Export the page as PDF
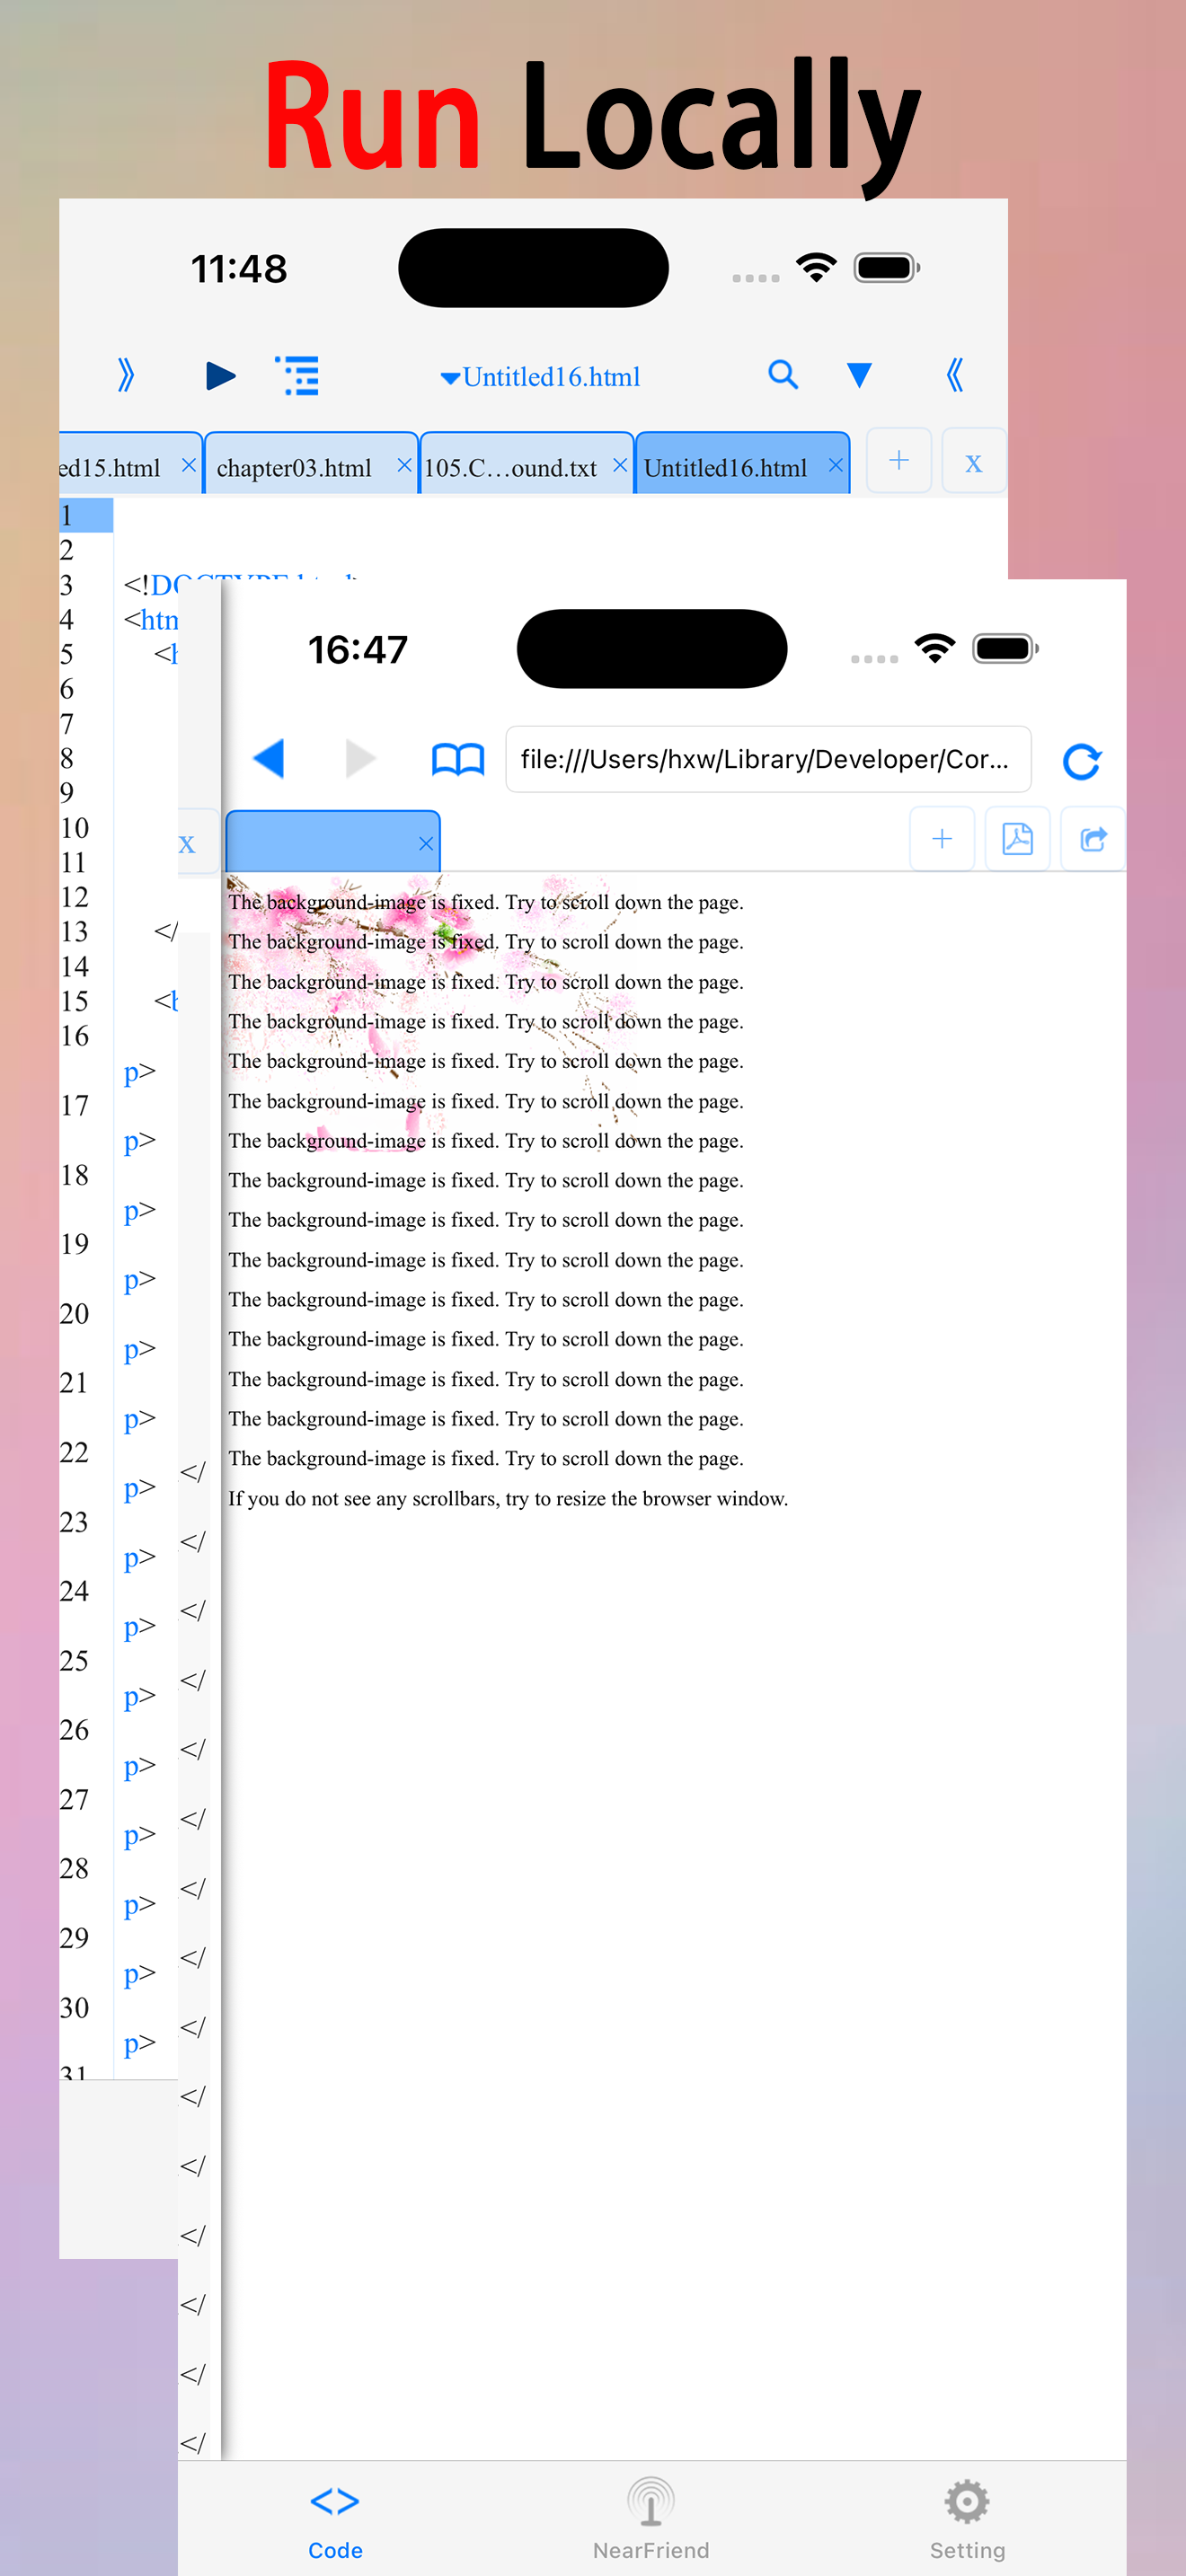The height and width of the screenshot is (2576, 1186). (x=1017, y=838)
